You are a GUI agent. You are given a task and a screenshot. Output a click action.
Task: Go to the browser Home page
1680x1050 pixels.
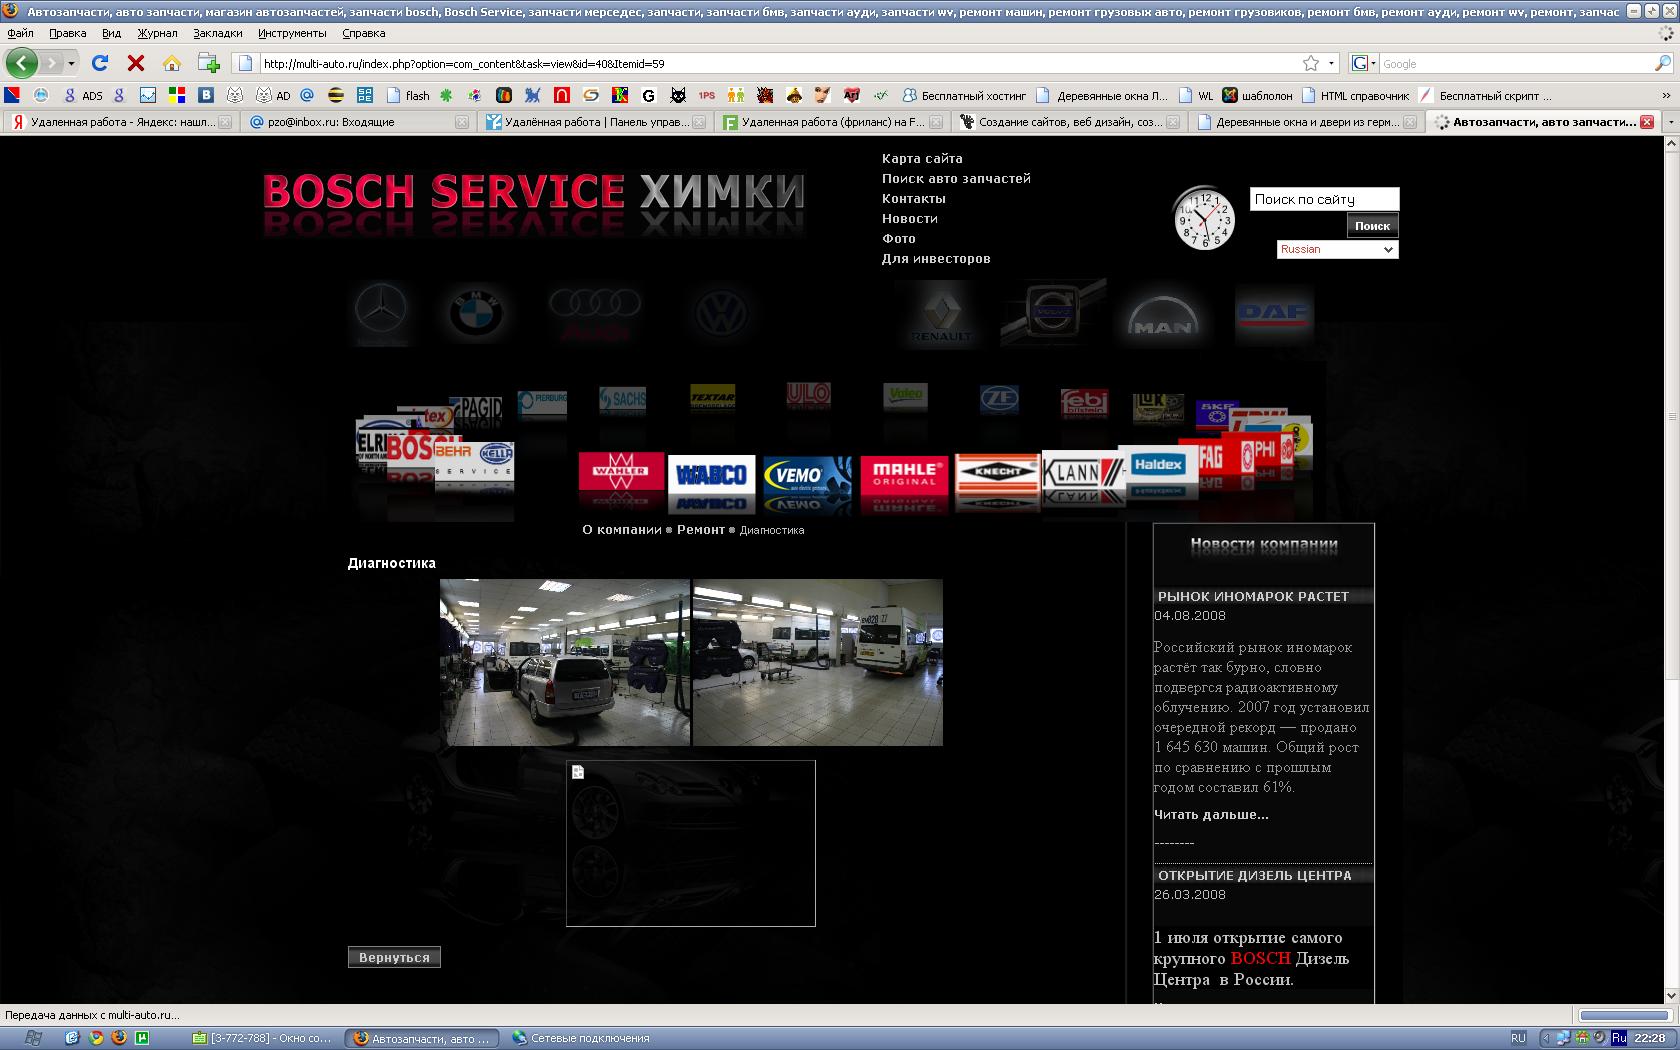point(172,63)
